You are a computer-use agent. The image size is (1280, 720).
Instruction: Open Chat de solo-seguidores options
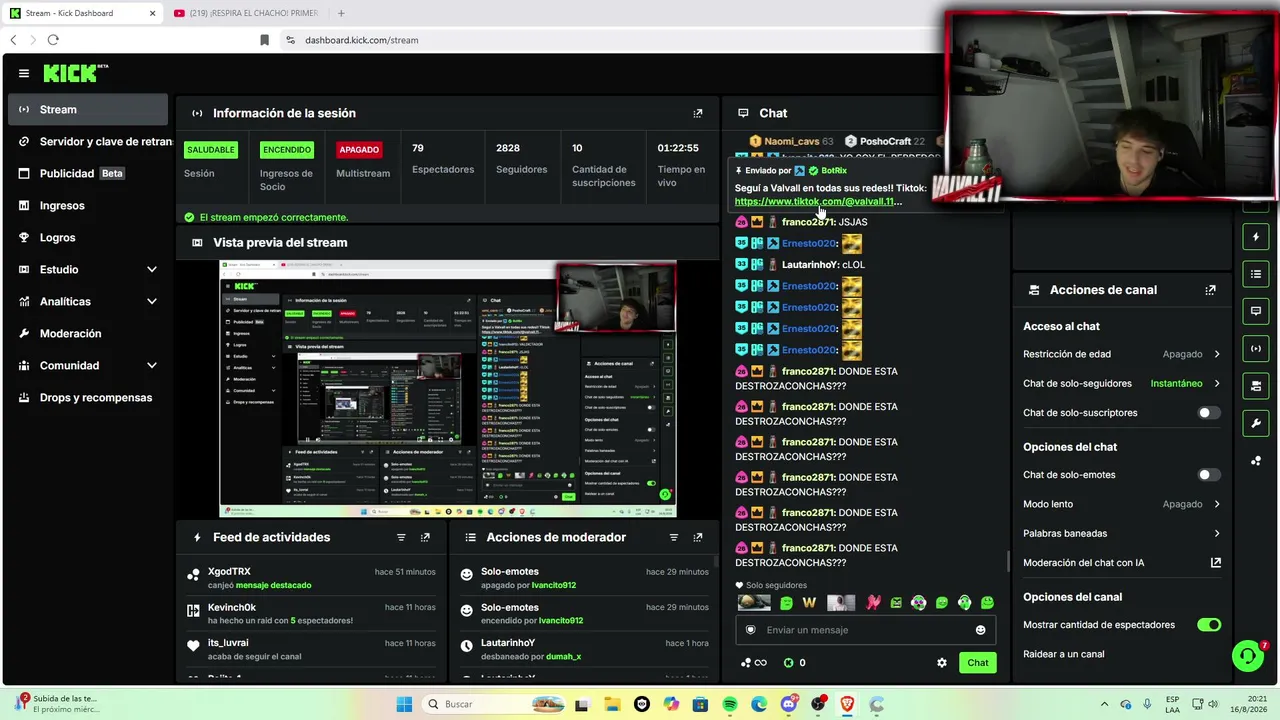[1121, 383]
